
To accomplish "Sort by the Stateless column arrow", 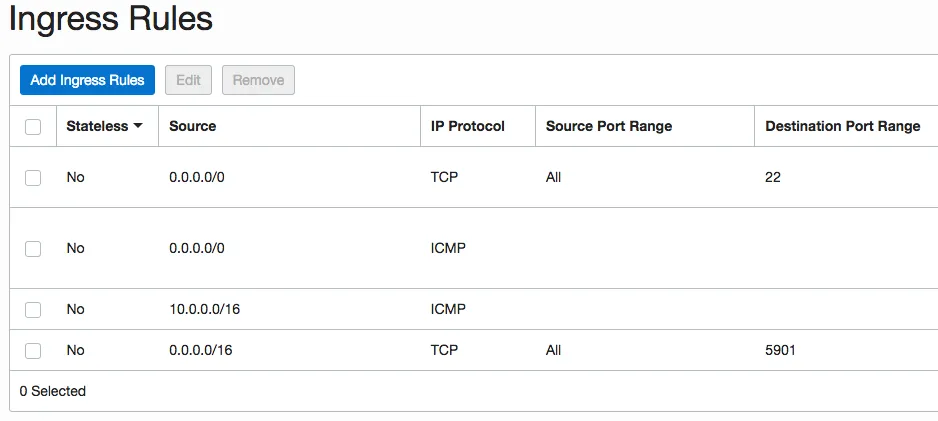I will (x=138, y=126).
